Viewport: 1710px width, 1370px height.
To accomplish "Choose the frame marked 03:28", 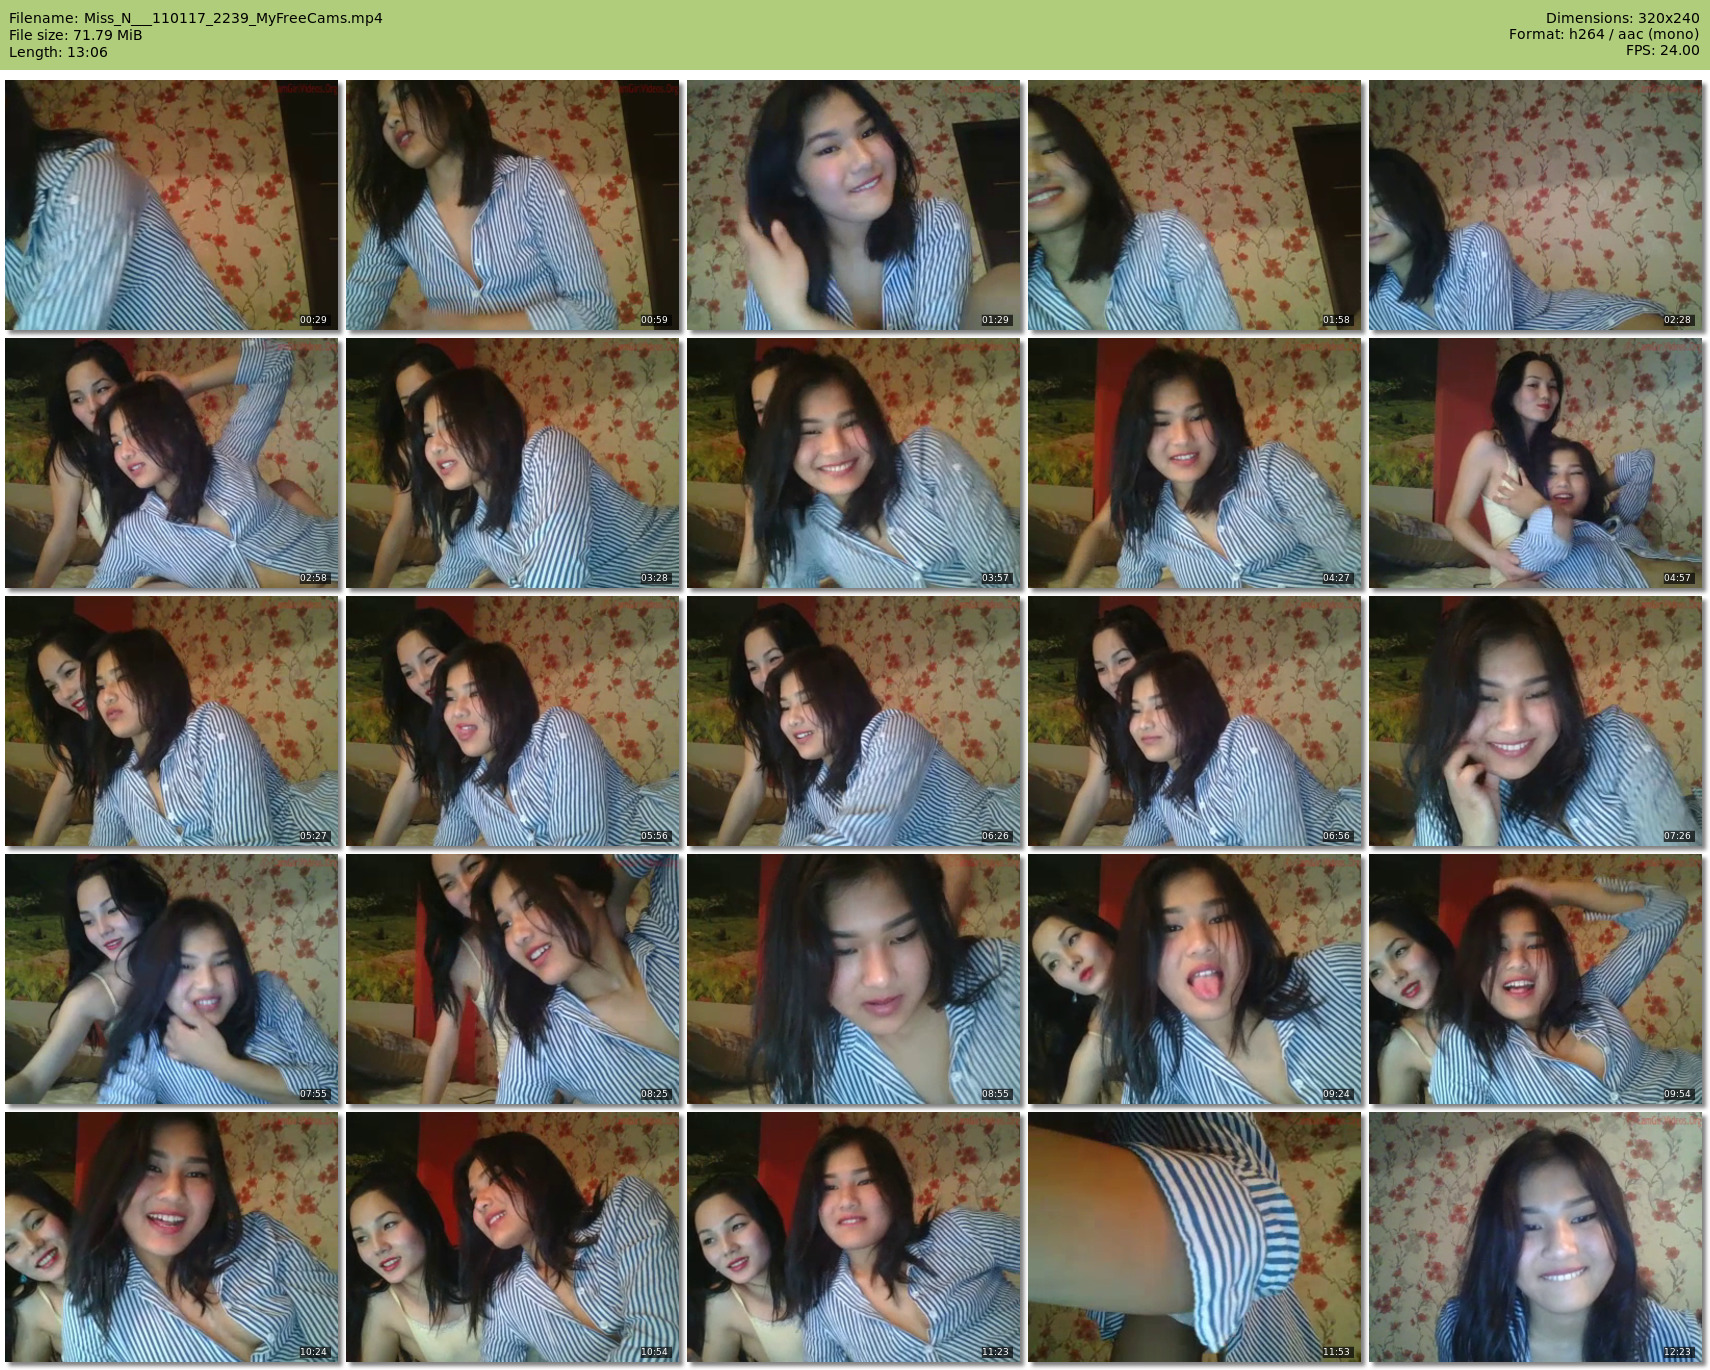I will pyautogui.click(x=513, y=463).
